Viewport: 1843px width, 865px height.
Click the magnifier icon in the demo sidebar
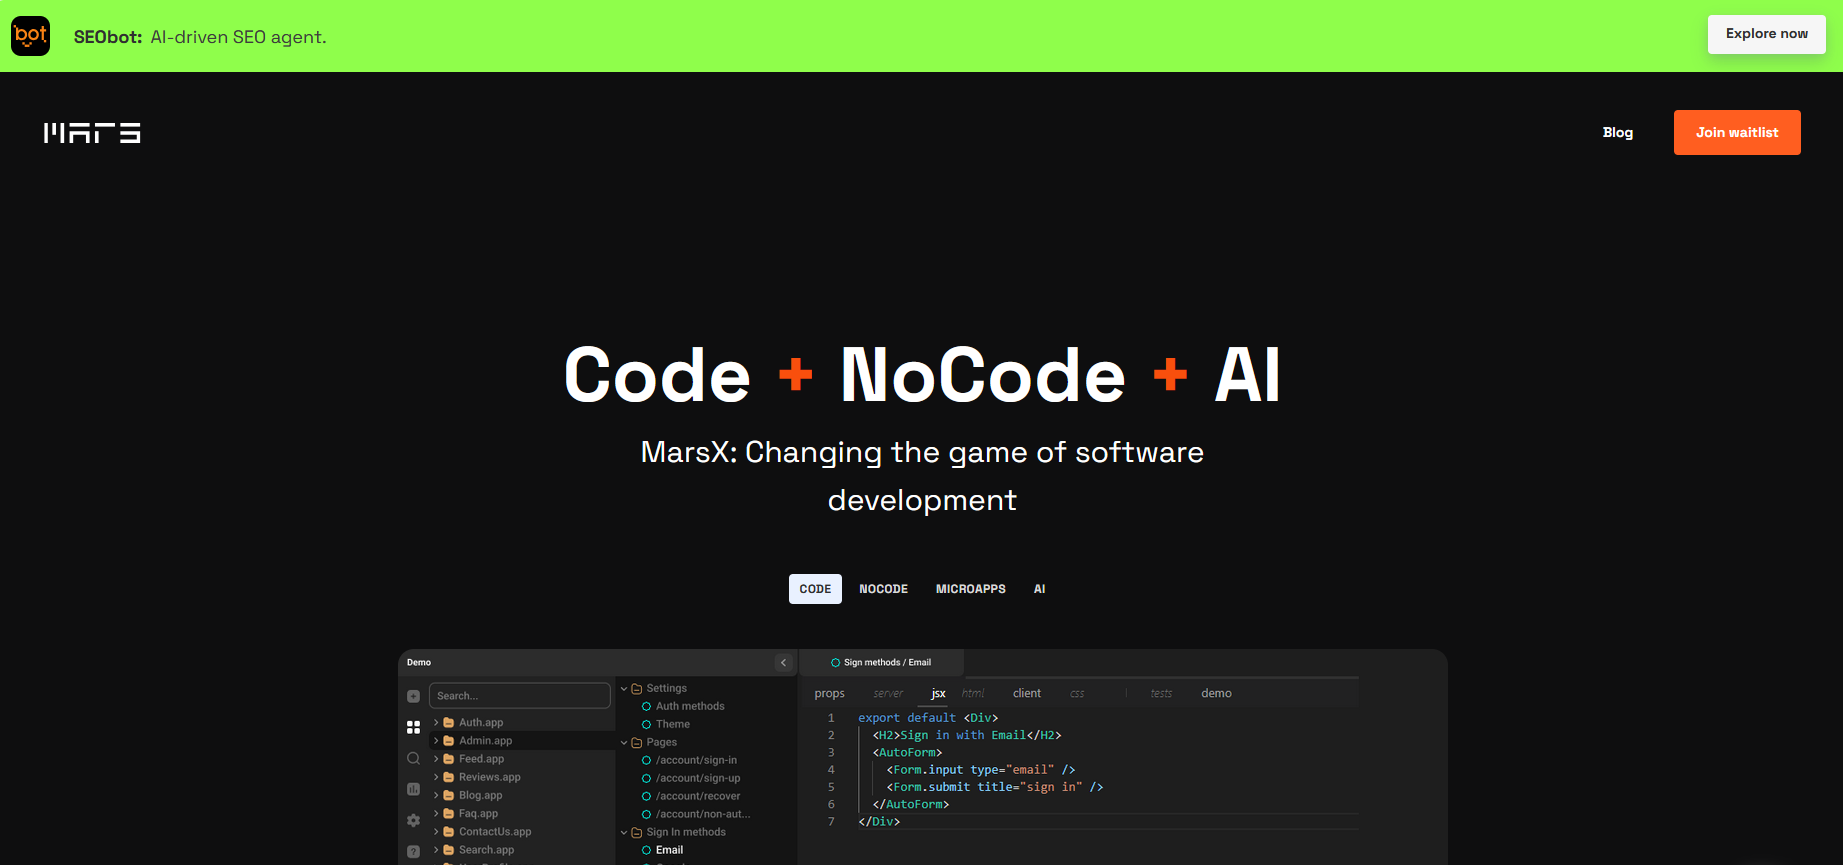click(x=414, y=759)
